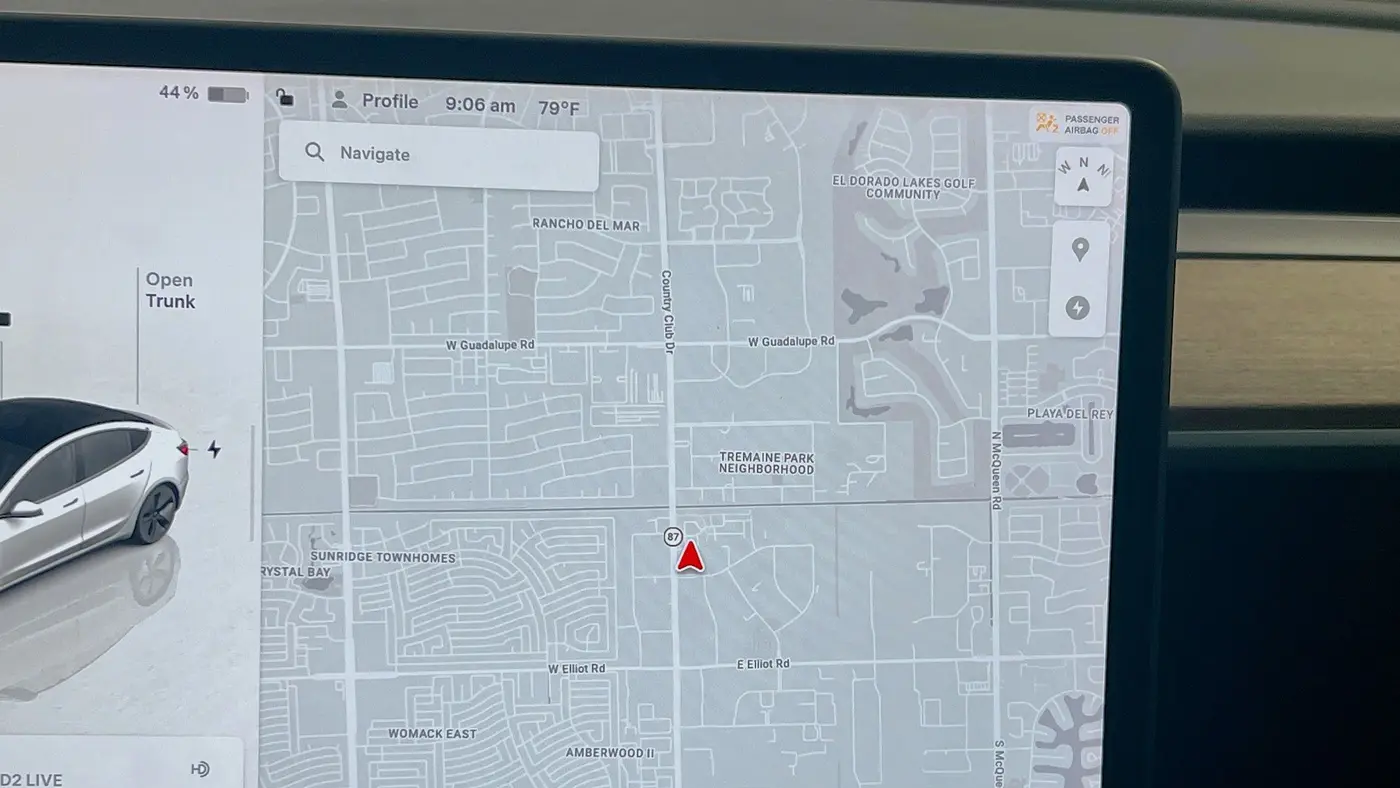Open the Profile driver icon
This screenshot has height=788, width=1400.
(x=340, y=100)
